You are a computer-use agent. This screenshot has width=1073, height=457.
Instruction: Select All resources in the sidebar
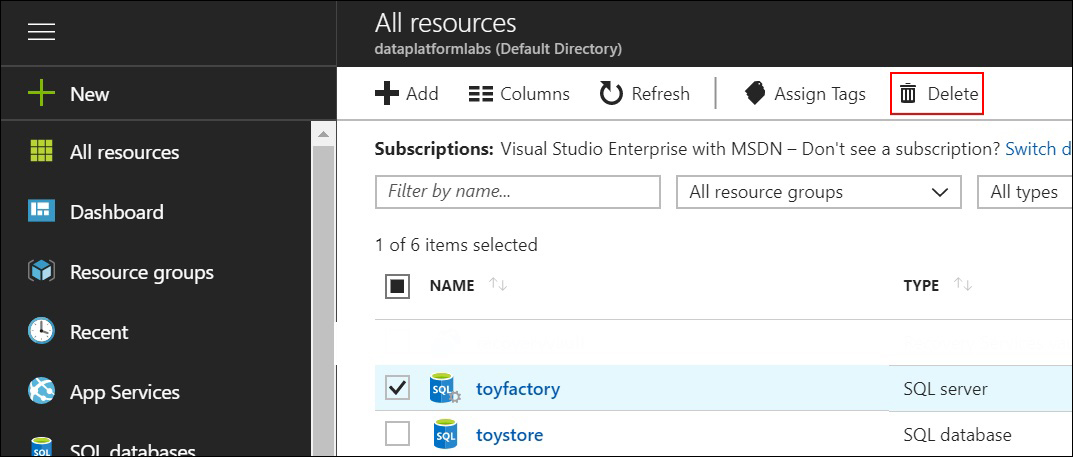coord(125,152)
